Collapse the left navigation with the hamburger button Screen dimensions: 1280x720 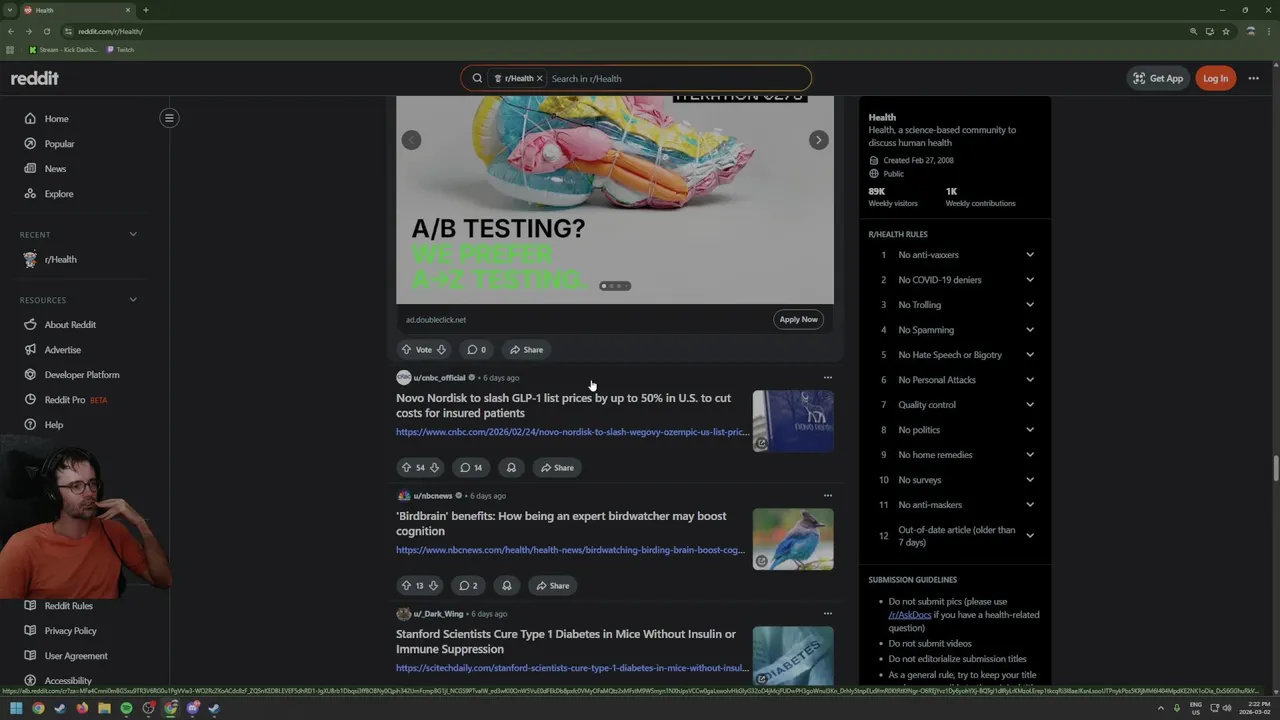click(169, 118)
